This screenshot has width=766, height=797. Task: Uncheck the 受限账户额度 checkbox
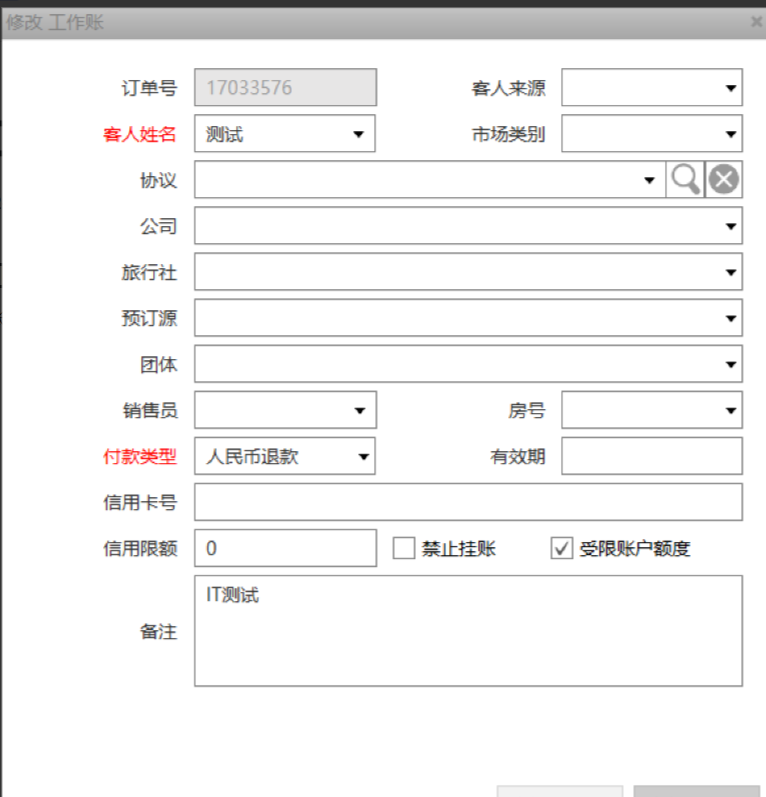click(562, 548)
